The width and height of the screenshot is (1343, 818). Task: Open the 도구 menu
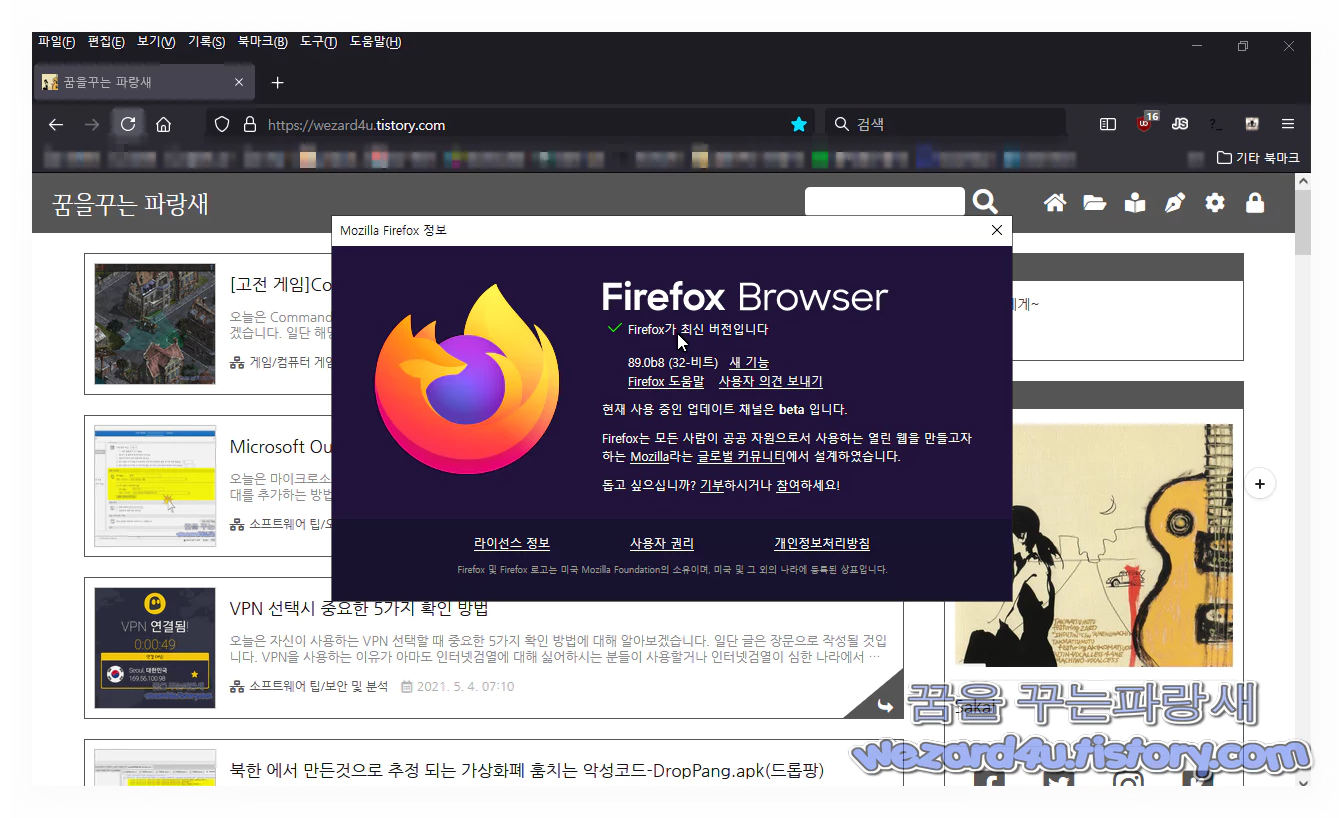pyautogui.click(x=316, y=42)
